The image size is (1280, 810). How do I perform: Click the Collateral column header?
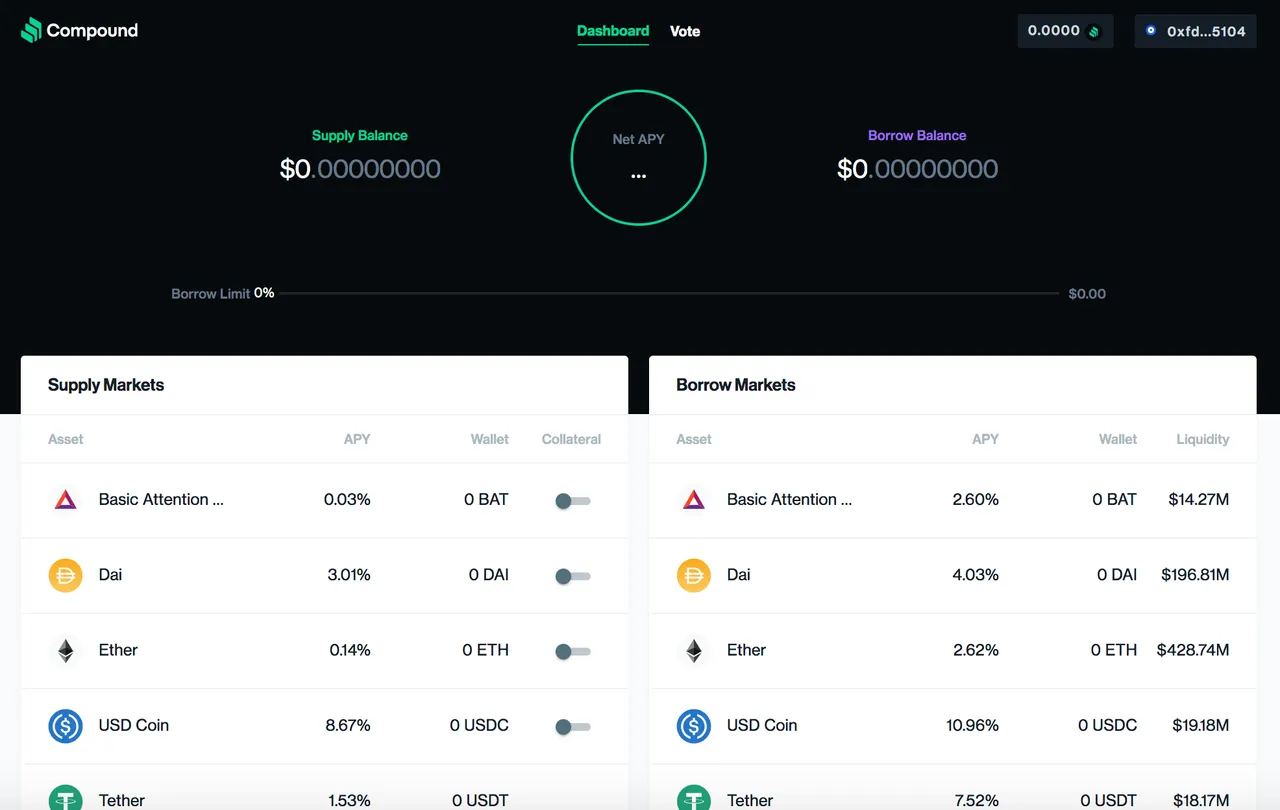pos(571,439)
